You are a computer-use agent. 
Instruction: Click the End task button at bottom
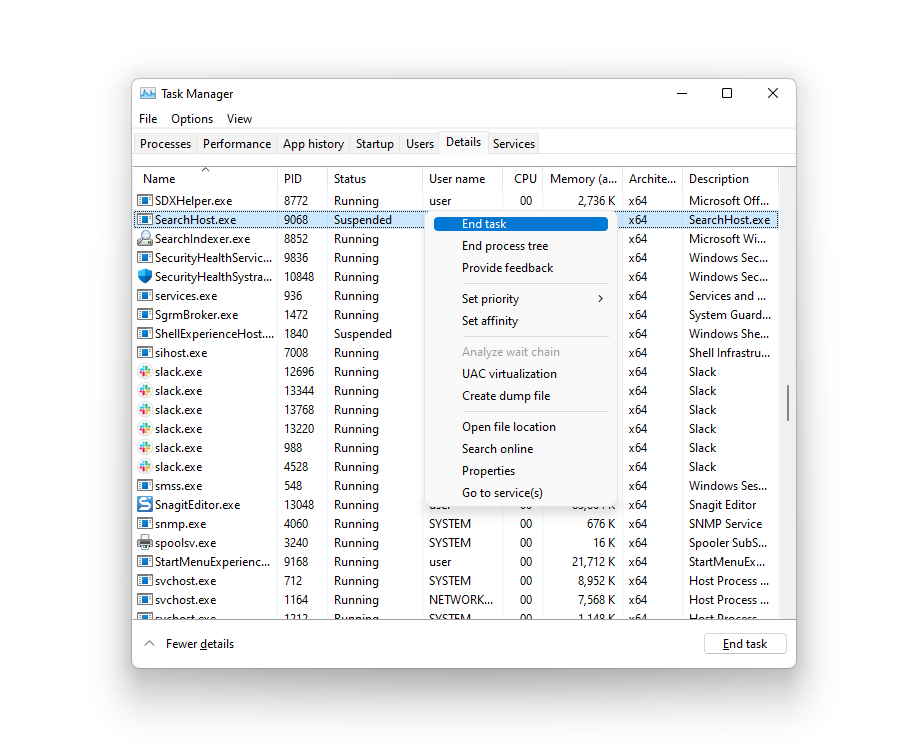(x=745, y=644)
